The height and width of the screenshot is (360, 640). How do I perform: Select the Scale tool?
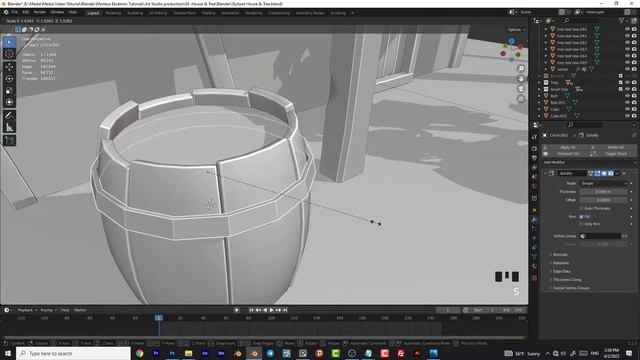tap(9, 90)
